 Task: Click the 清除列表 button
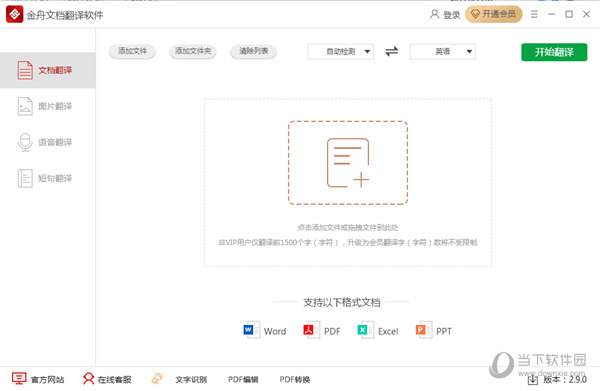tap(253, 51)
